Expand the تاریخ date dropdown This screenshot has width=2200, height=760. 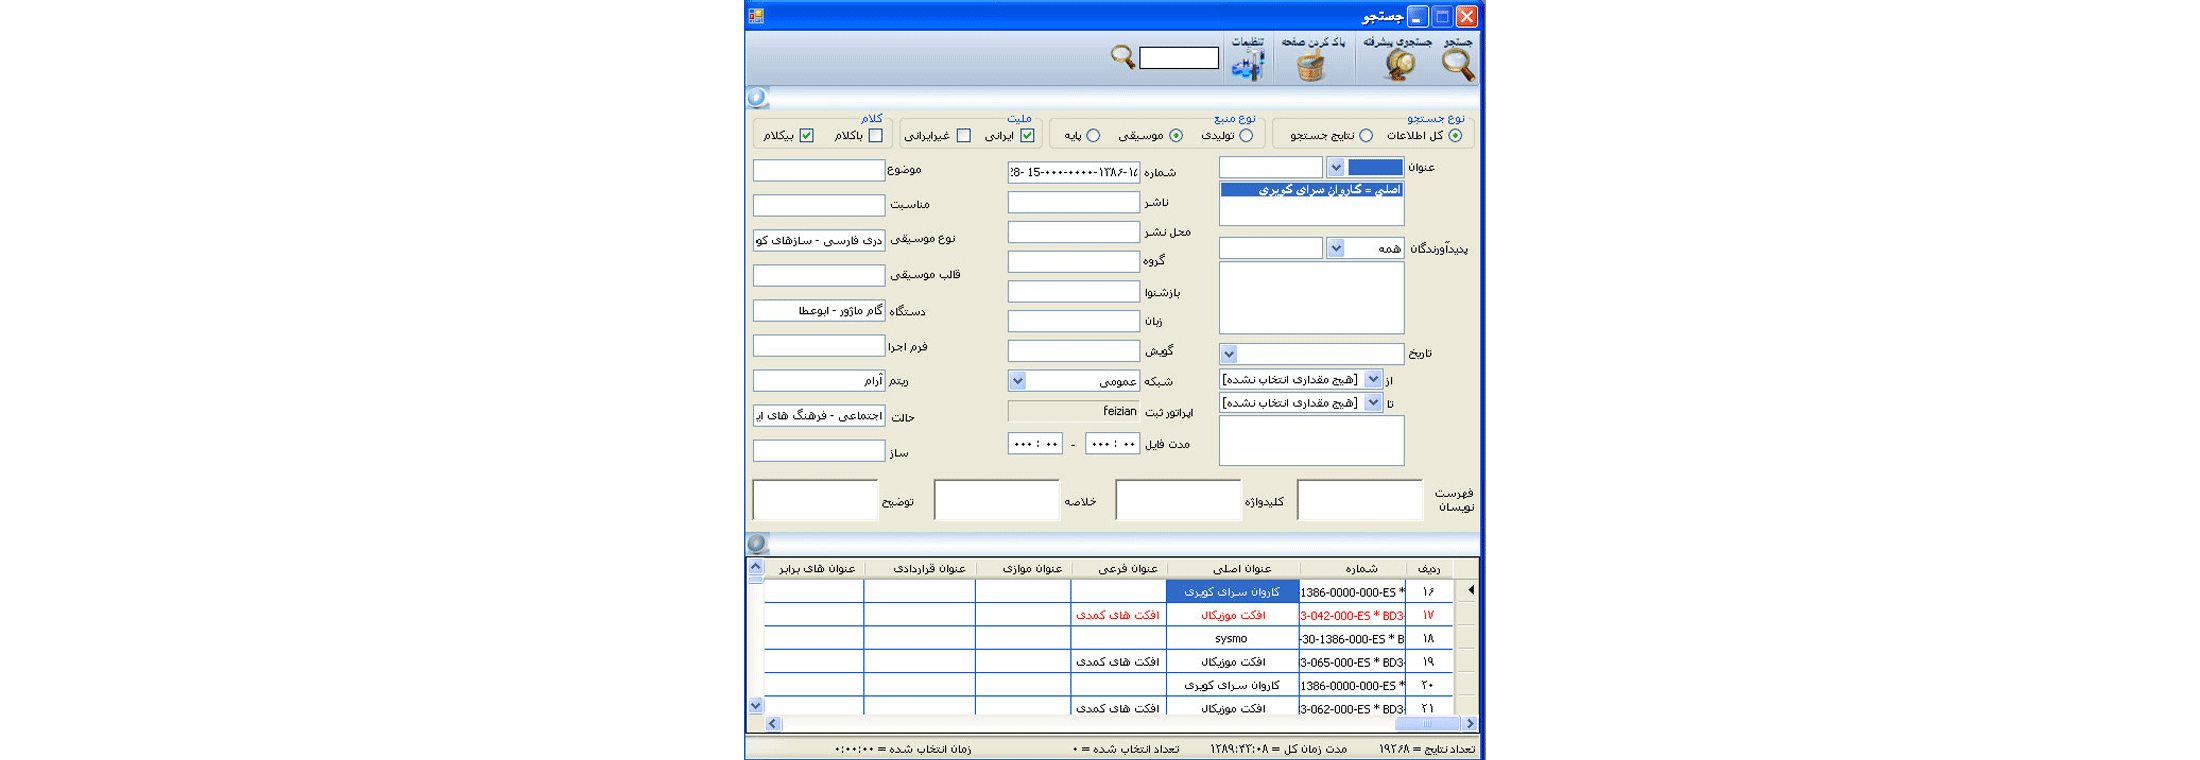click(1229, 354)
